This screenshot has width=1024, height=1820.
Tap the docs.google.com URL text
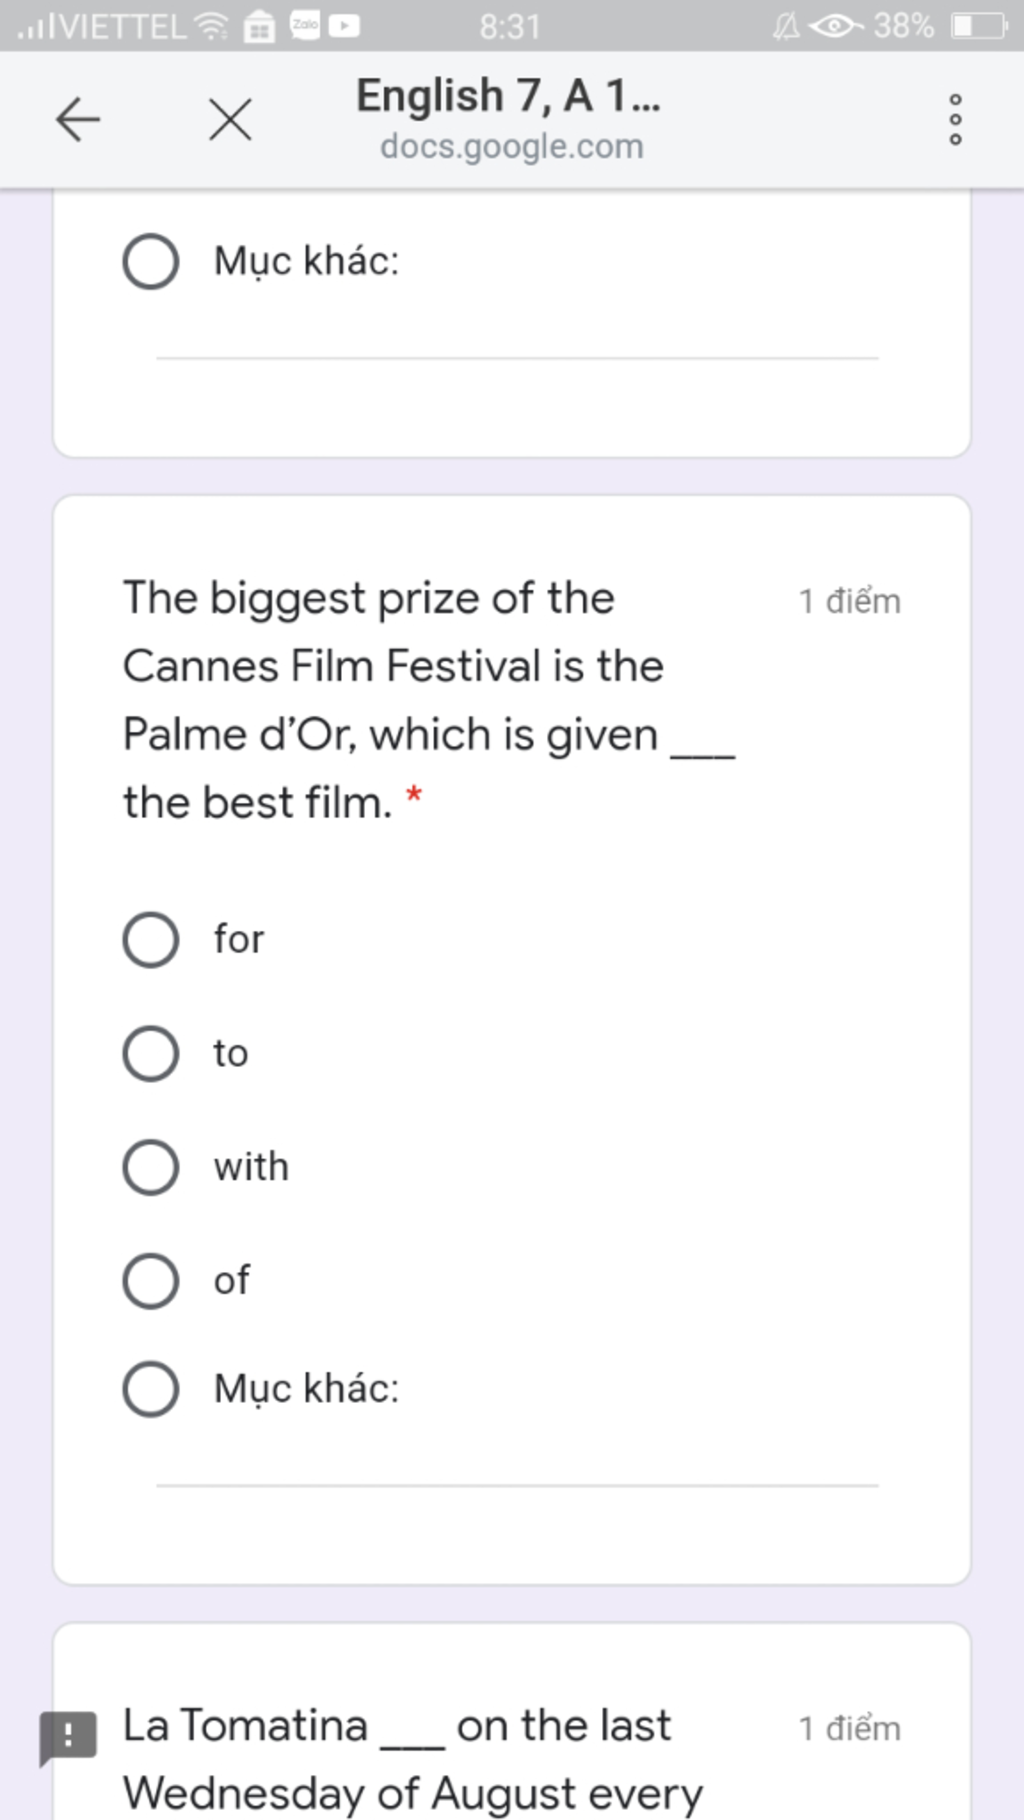pyautogui.click(x=511, y=147)
